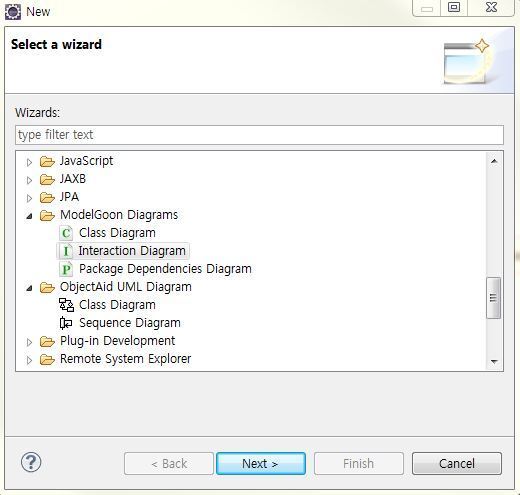Select Sequence Diagram wizard
The height and width of the screenshot is (495, 520).
pyautogui.click(x=130, y=323)
